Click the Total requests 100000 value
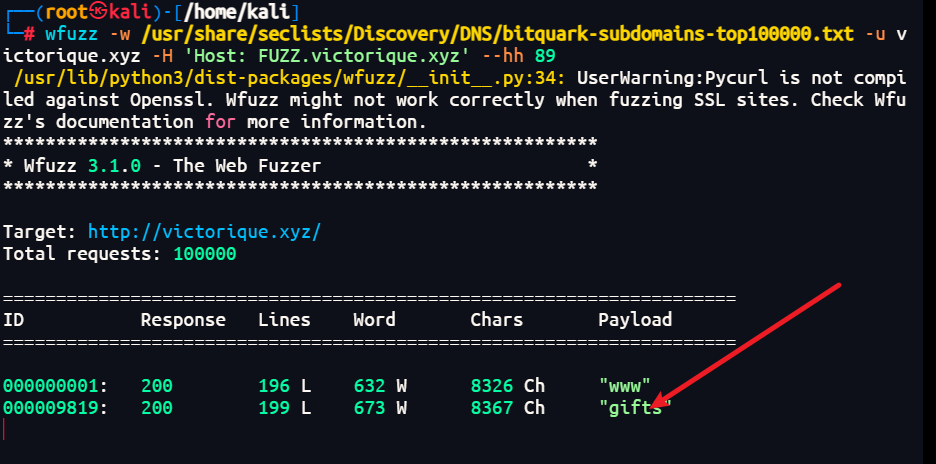 pyautogui.click(x=204, y=255)
